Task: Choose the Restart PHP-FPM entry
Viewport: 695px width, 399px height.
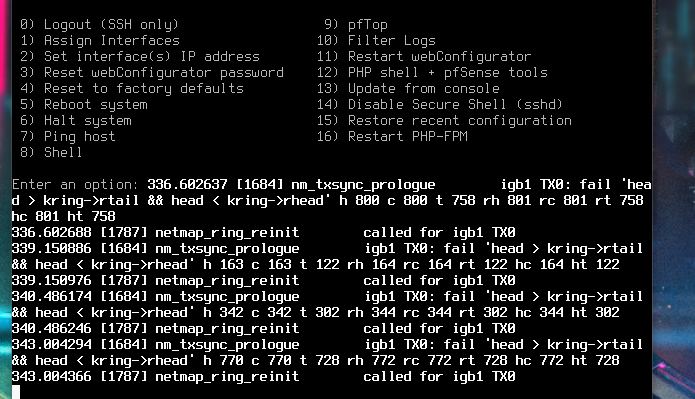Action: coord(392,137)
